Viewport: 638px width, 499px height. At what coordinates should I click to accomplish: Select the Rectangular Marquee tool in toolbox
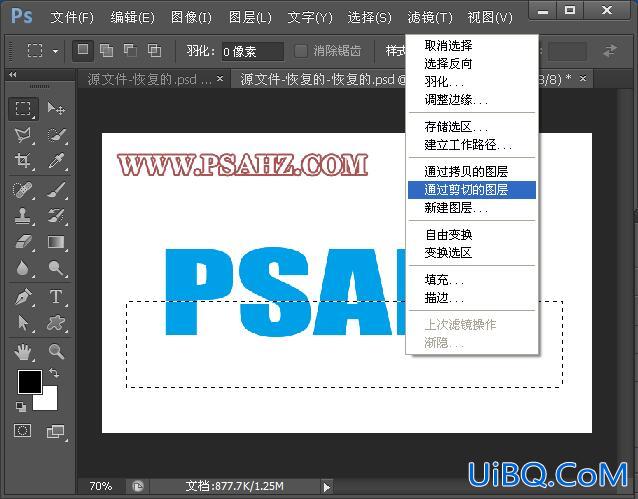click(x=23, y=109)
